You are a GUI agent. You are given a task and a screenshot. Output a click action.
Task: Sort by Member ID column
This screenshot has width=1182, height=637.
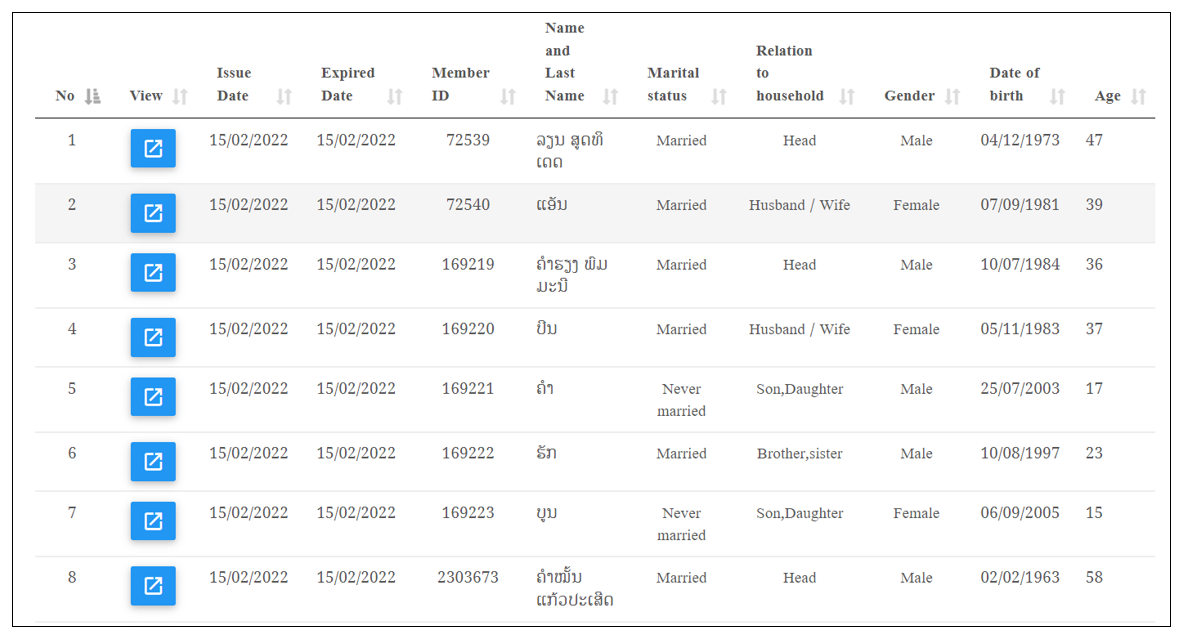tap(508, 96)
